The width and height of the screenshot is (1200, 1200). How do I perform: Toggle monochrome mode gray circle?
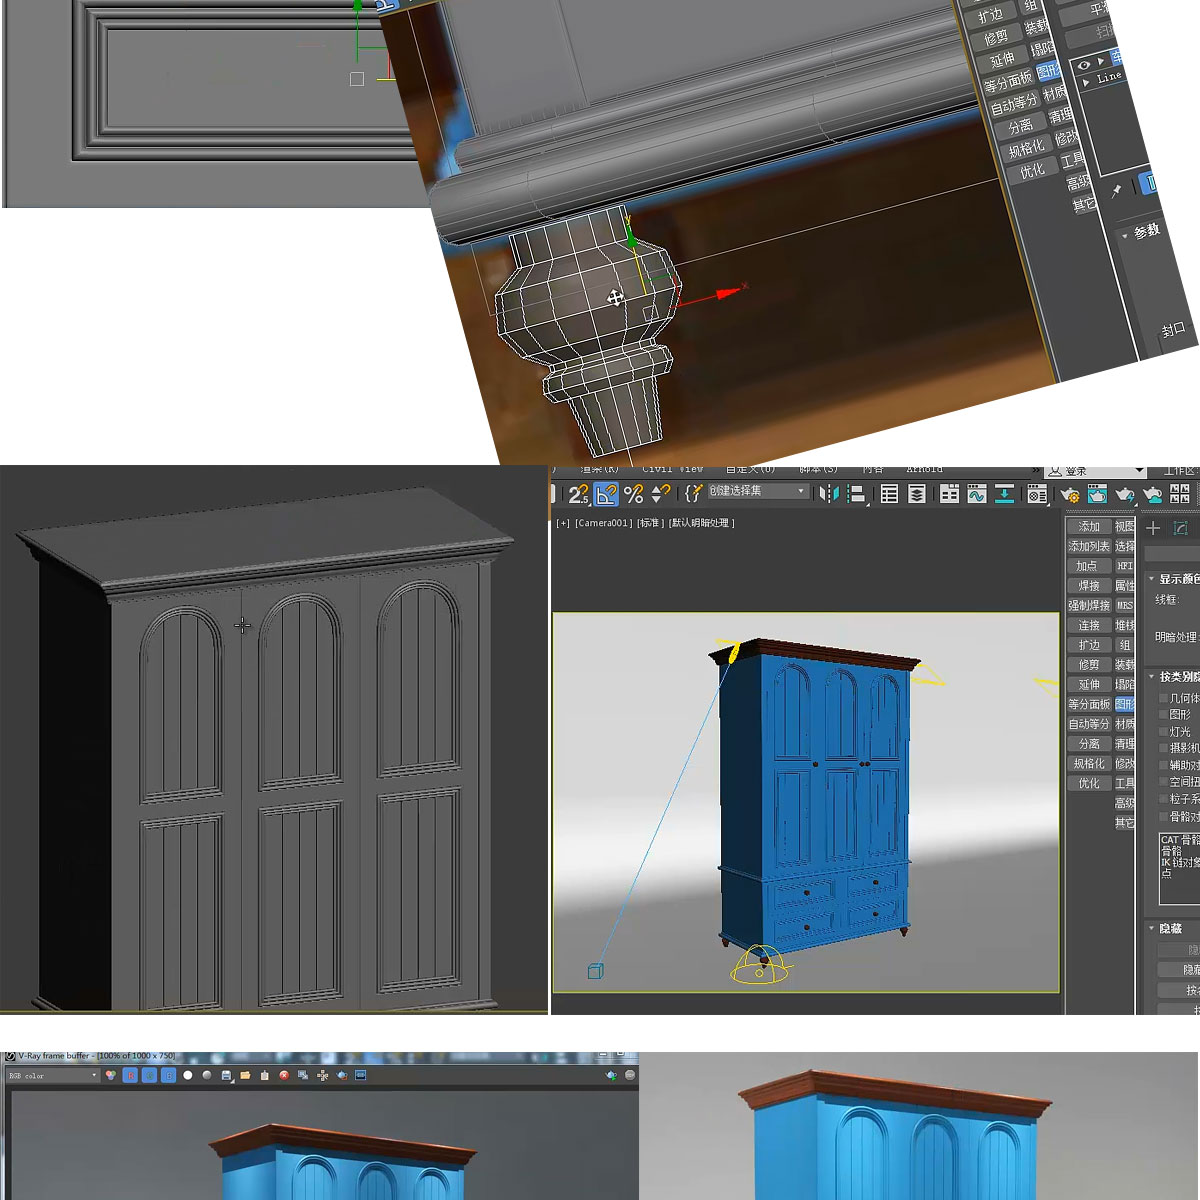tap(207, 1075)
